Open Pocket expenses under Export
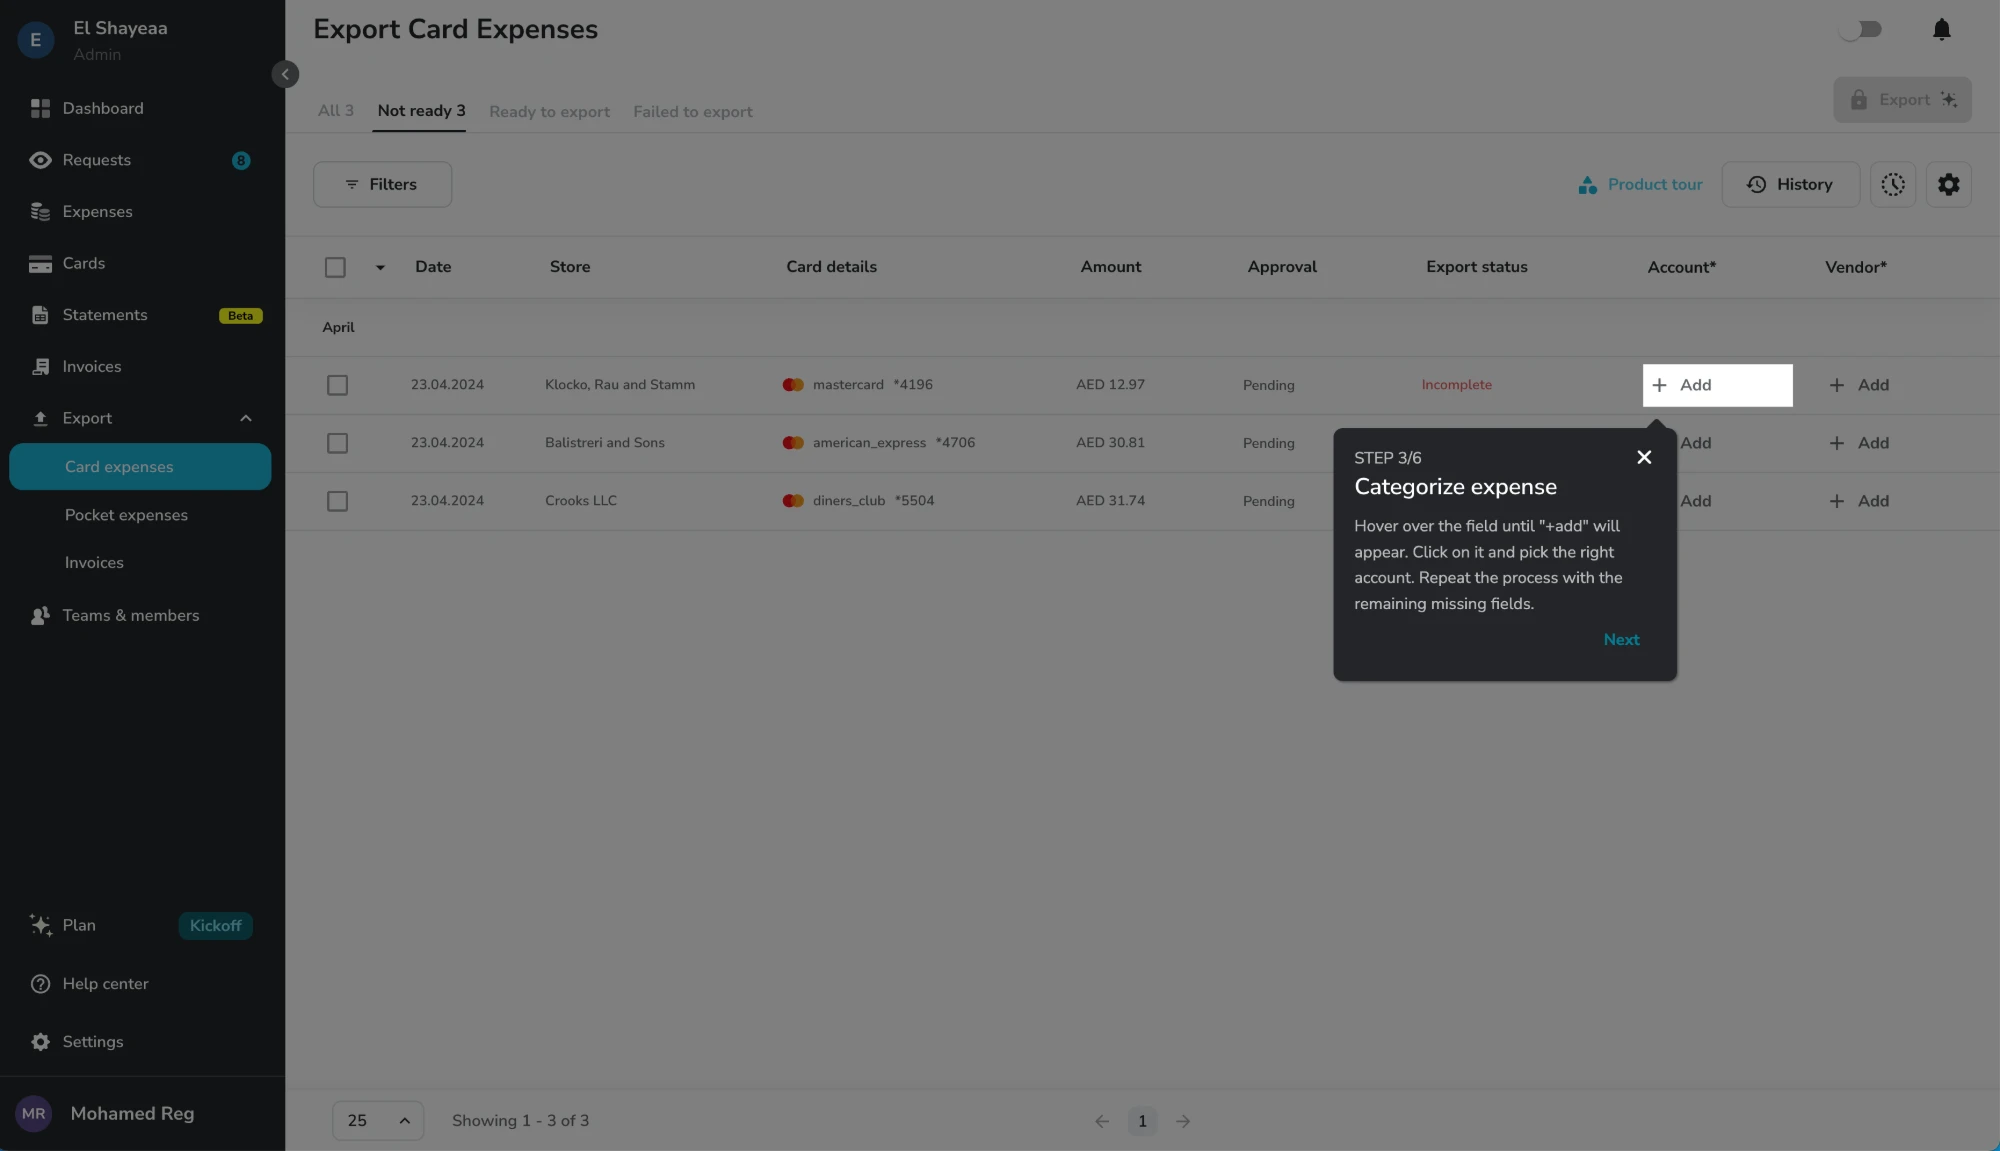Screen dimensions: 2000x1151 coord(126,515)
